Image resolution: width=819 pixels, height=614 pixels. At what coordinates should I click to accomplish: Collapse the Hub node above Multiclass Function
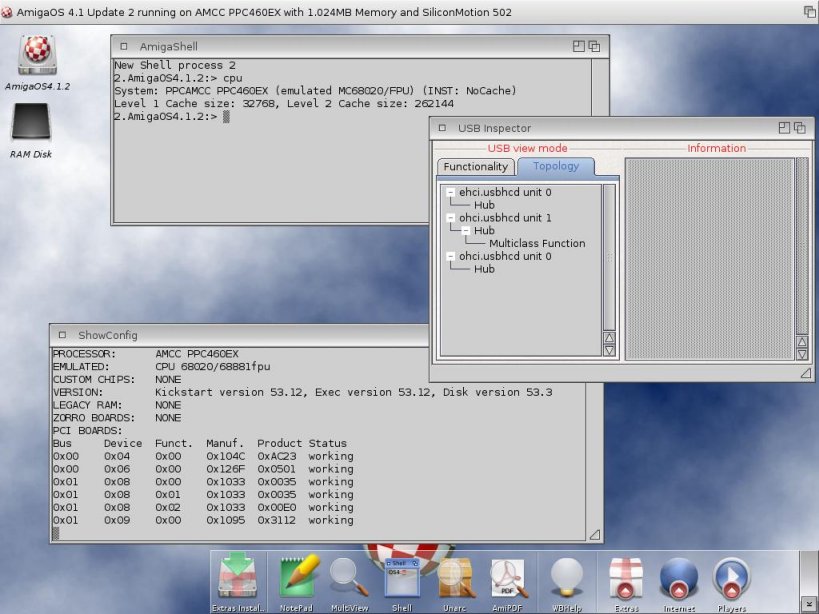(x=466, y=231)
